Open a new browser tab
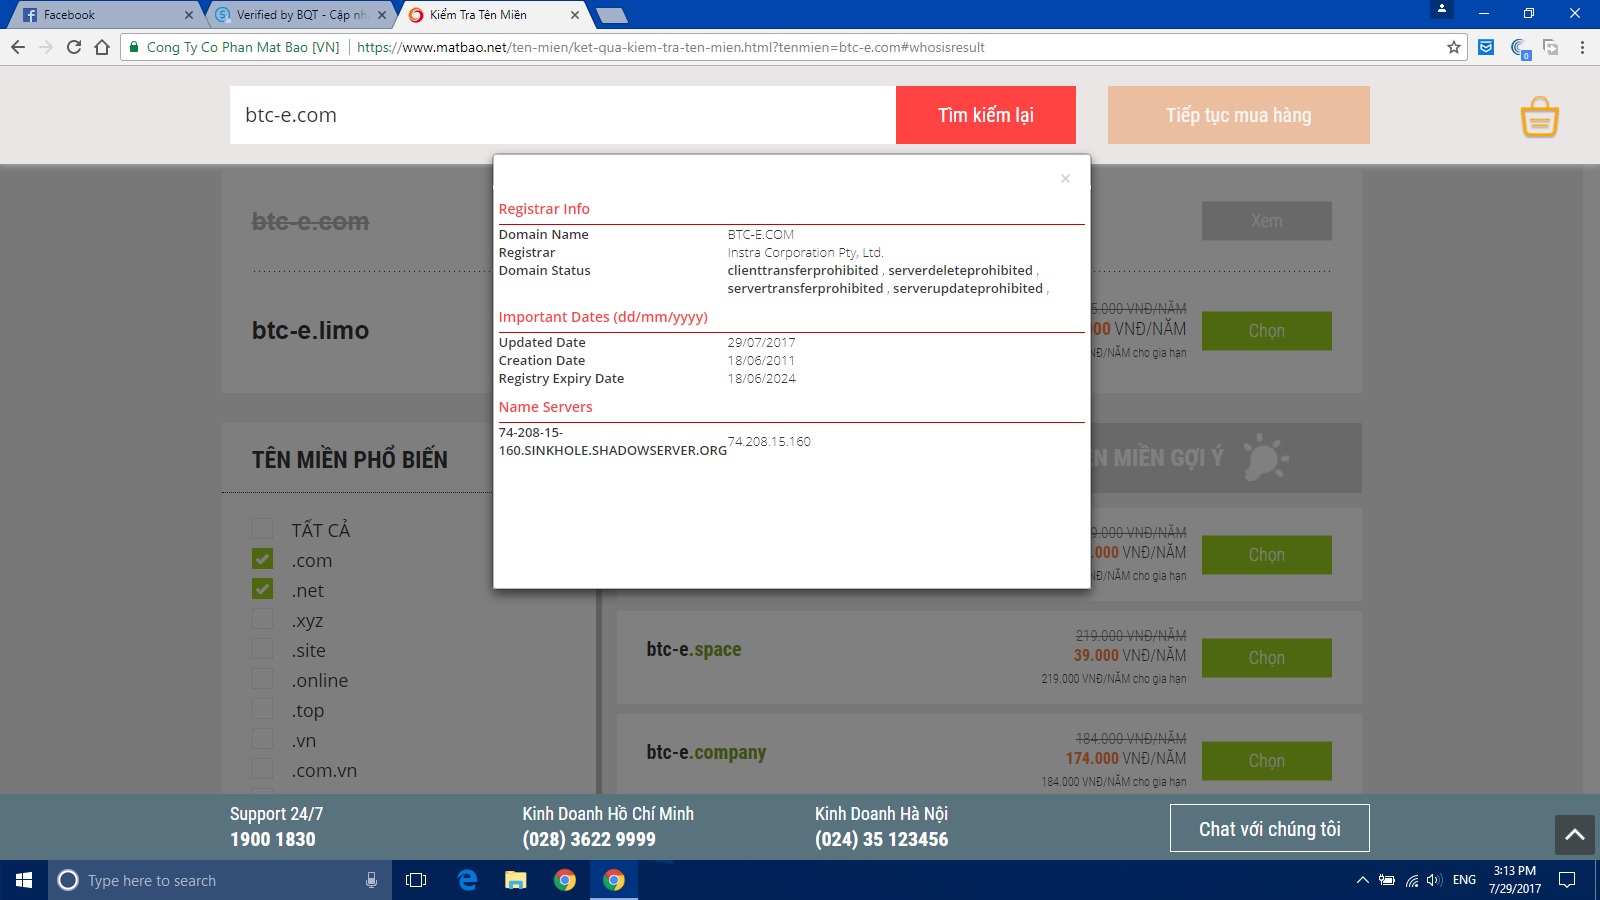 (x=611, y=15)
